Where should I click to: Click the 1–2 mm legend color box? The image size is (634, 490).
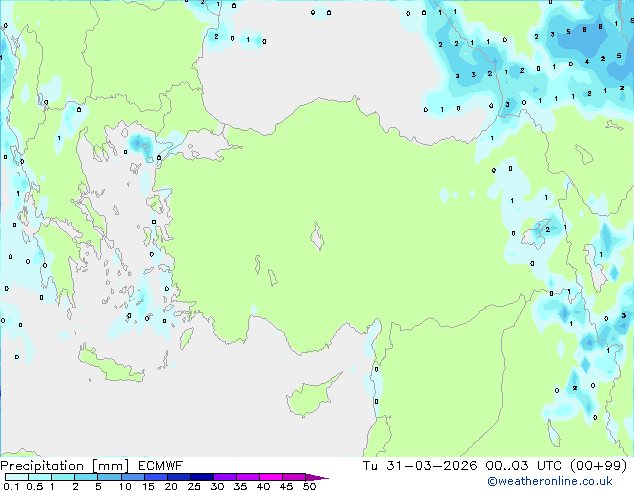(x=63, y=477)
